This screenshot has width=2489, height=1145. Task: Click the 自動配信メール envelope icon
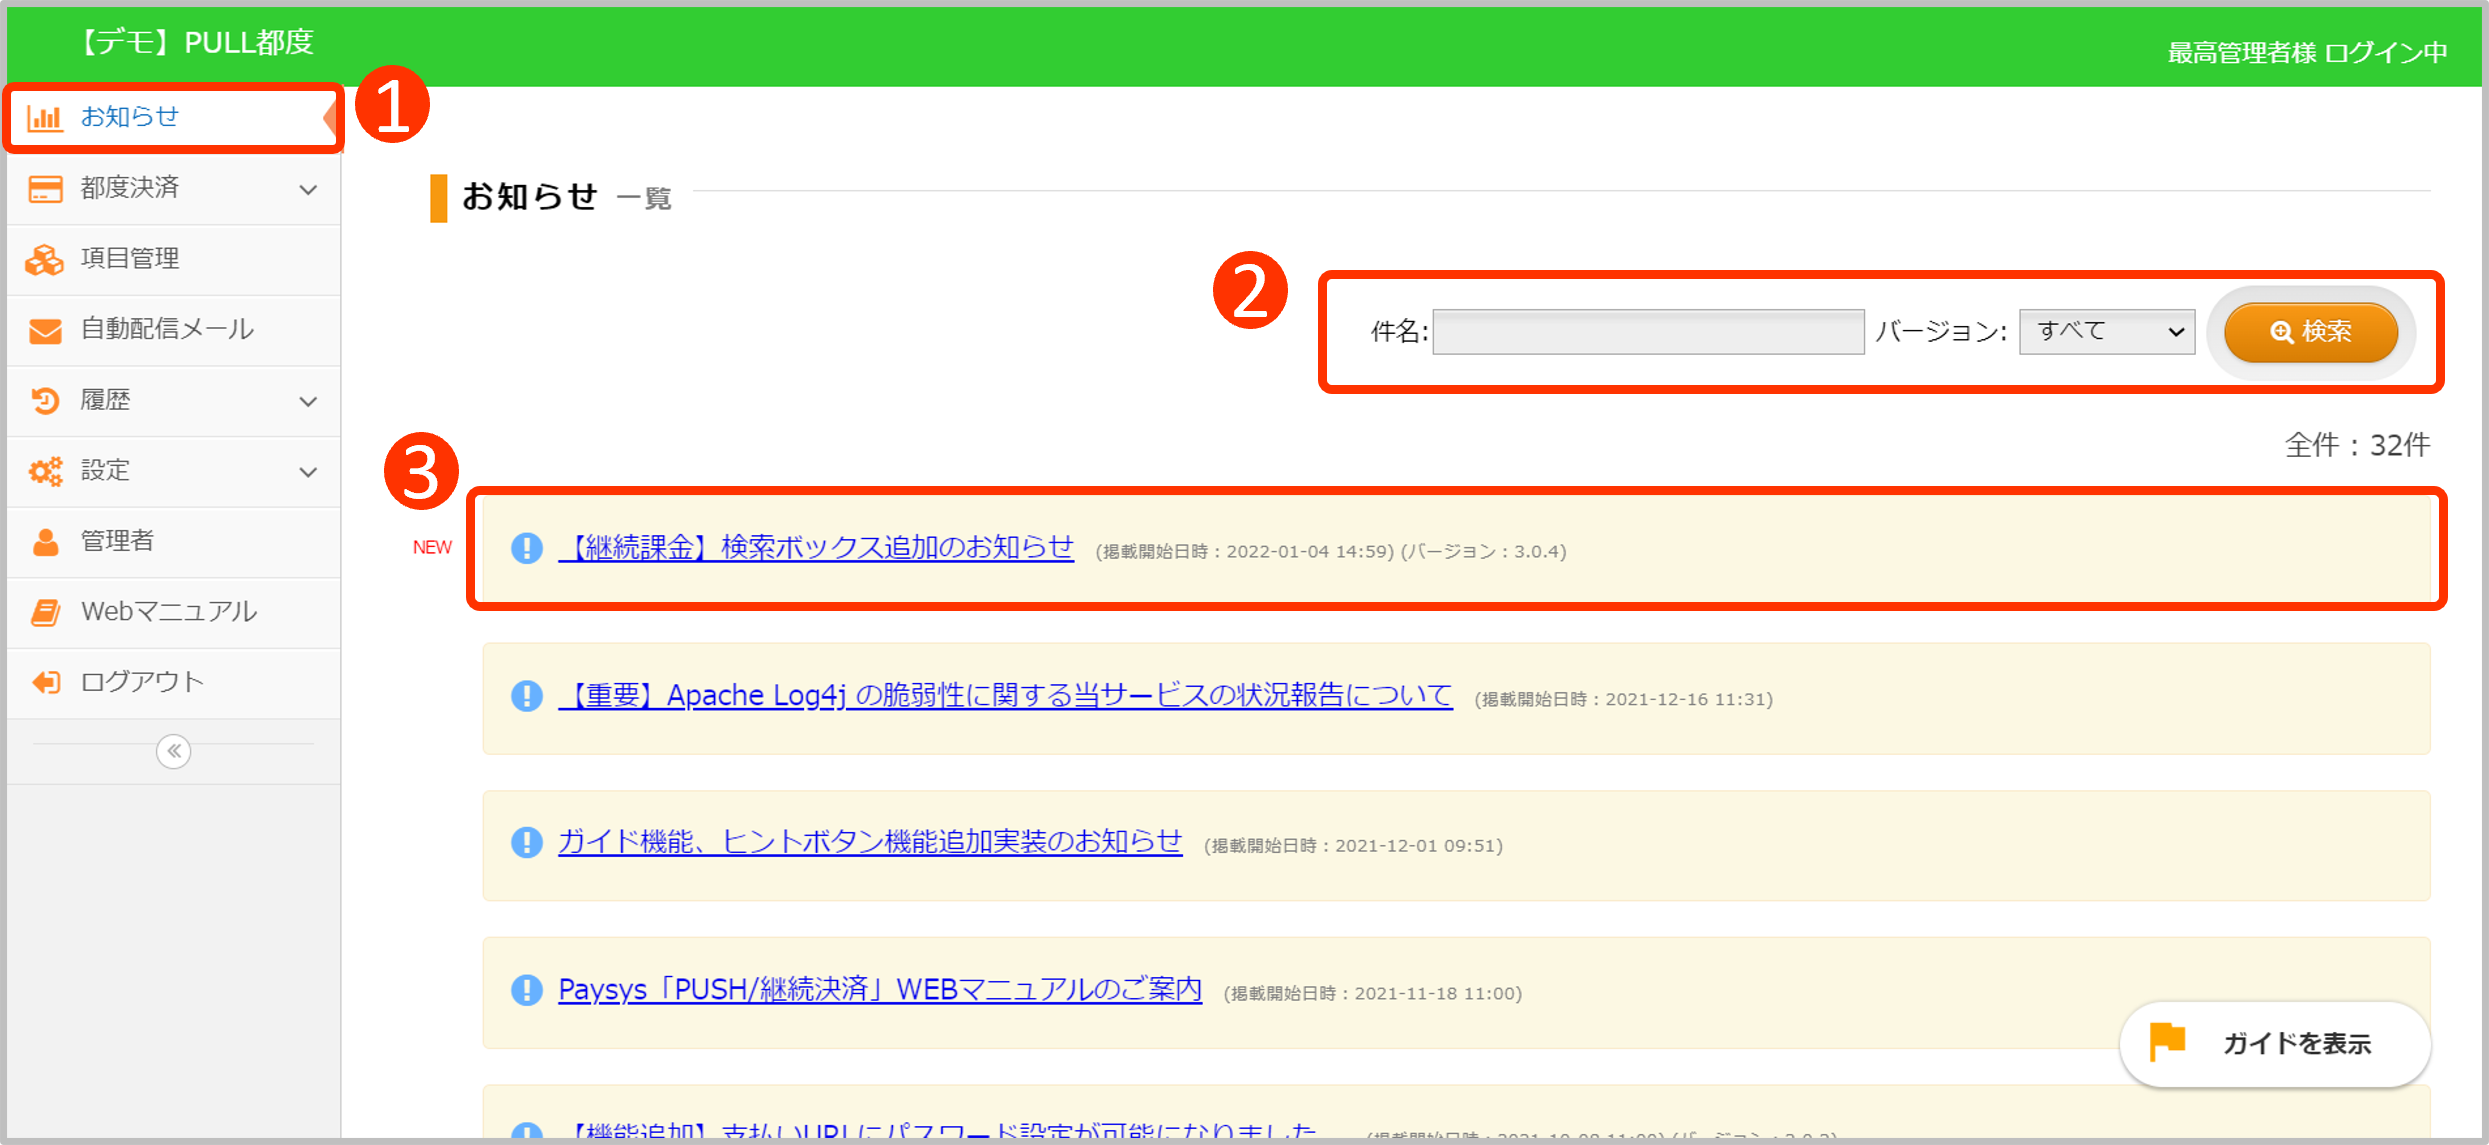45,330
